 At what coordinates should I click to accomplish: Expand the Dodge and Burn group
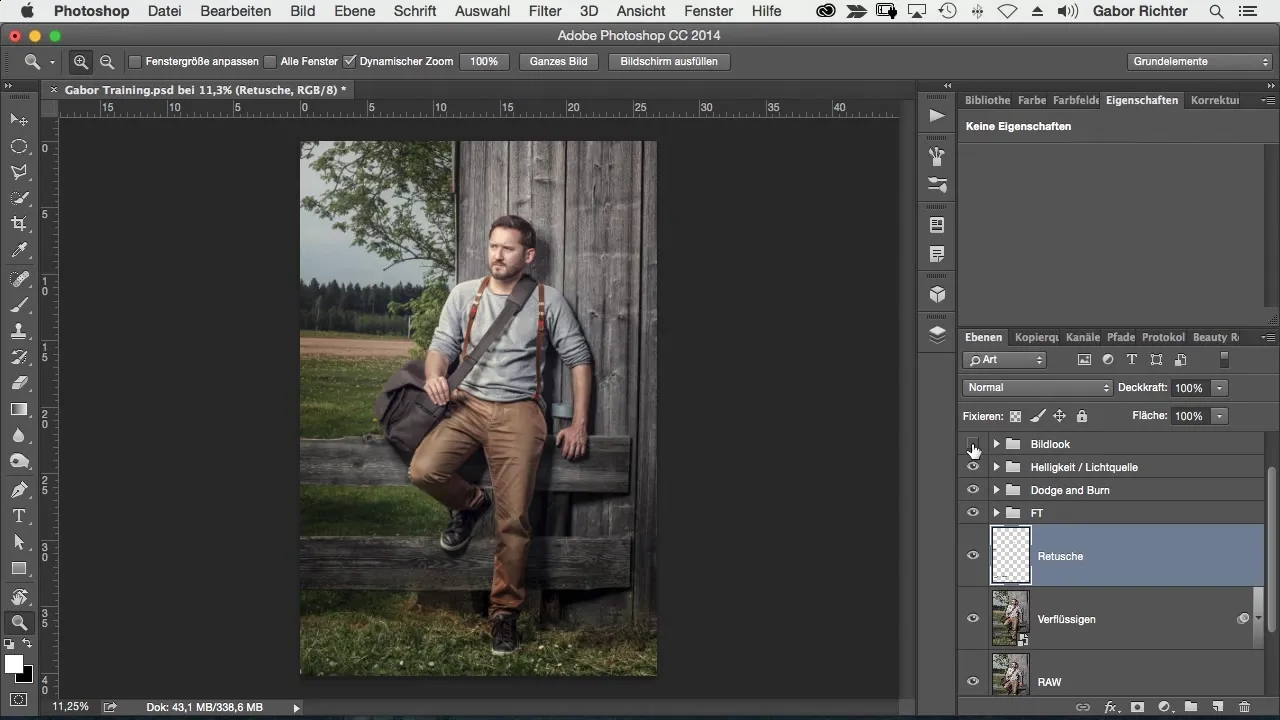click(x=996, y=490)
